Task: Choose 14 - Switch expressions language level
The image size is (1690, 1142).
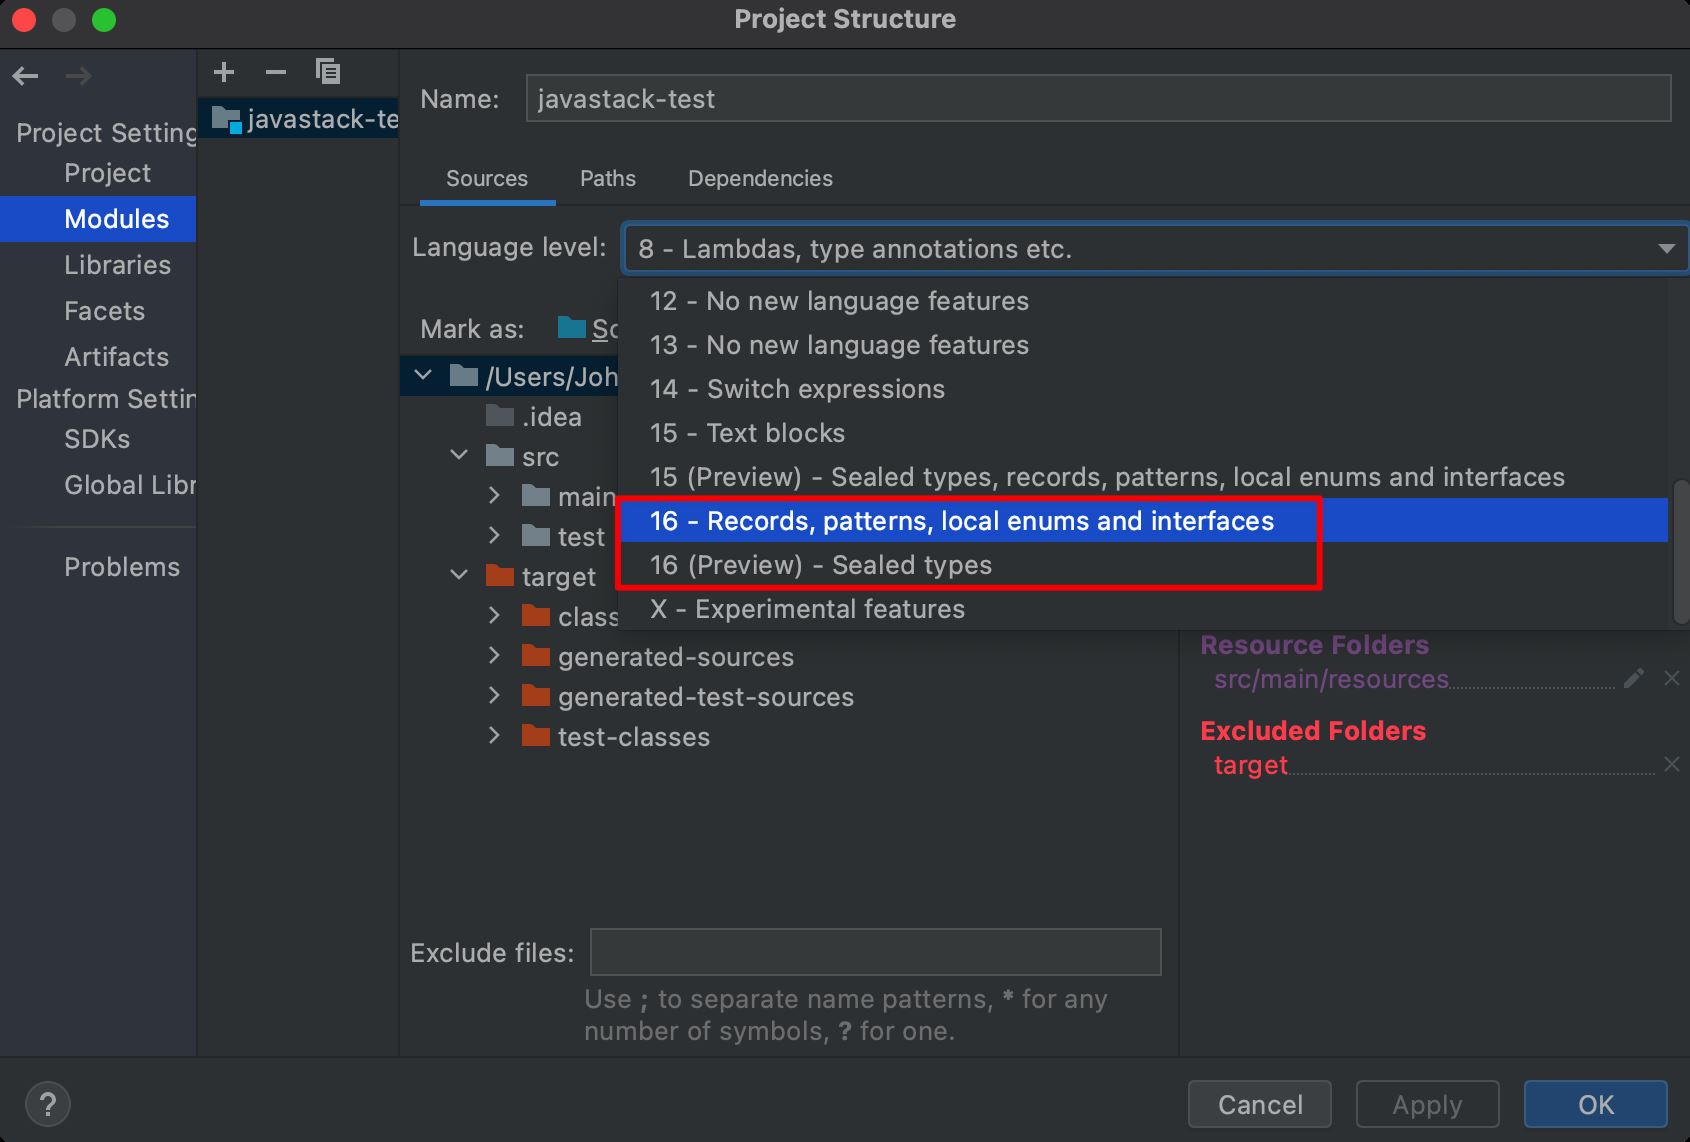Action: [x=797, y=389]
